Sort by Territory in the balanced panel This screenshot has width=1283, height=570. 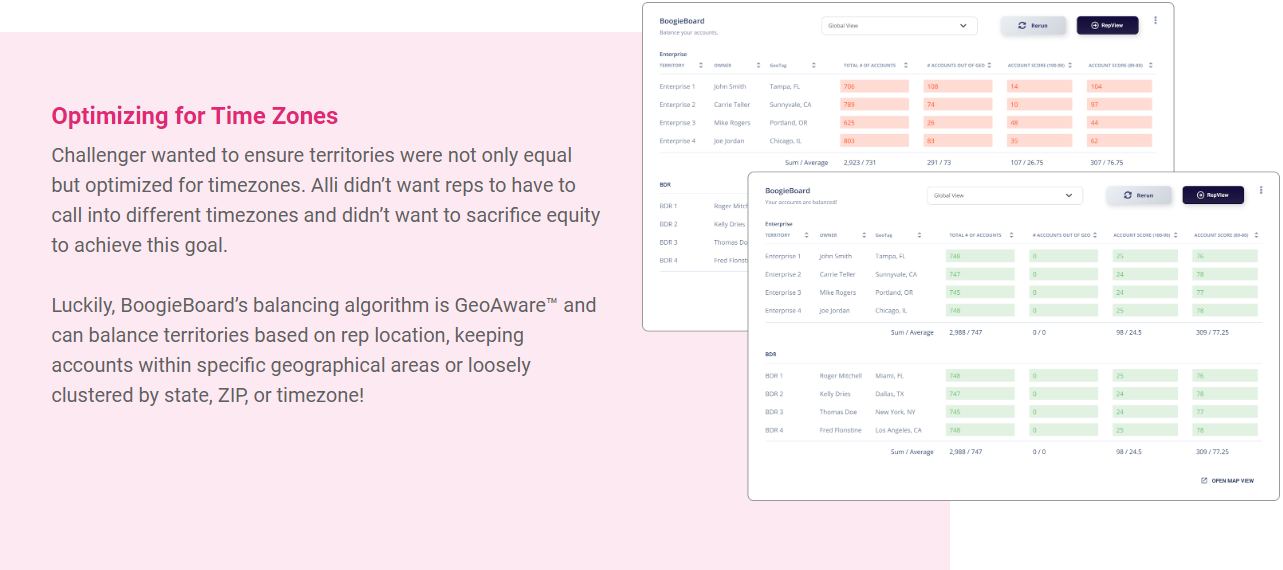click(806, 235)
